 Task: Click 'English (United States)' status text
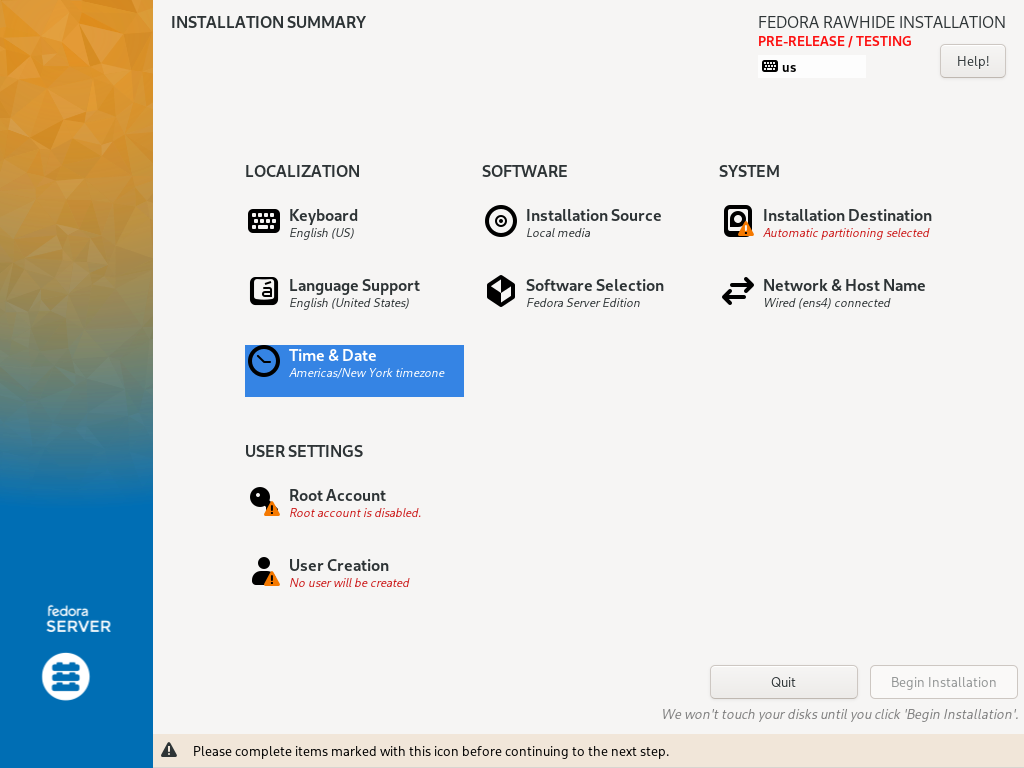click(349, 303)
